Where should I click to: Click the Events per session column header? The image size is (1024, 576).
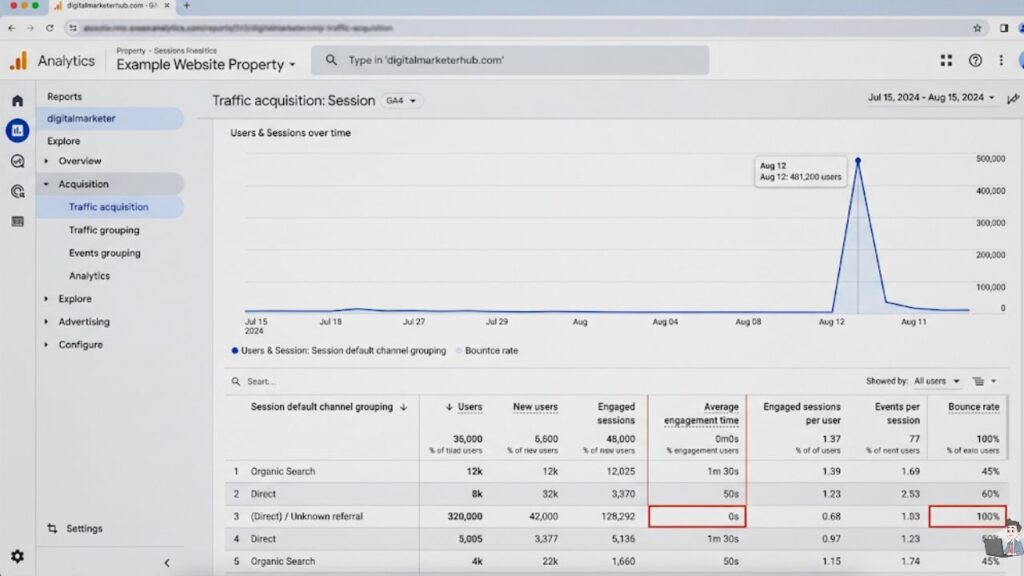coord(897,413)
